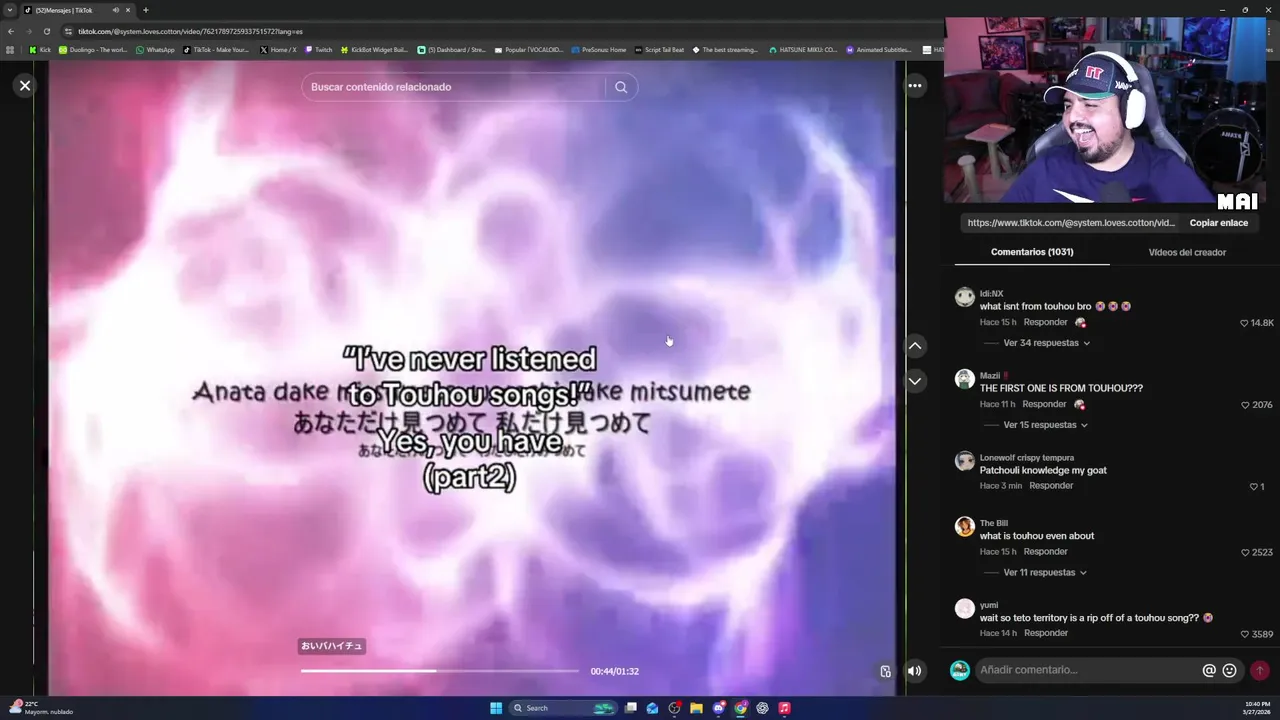Viewport: 1280px width, 720px height.
Task: Click Copiar enlace button
Action: coord(1218,223)
